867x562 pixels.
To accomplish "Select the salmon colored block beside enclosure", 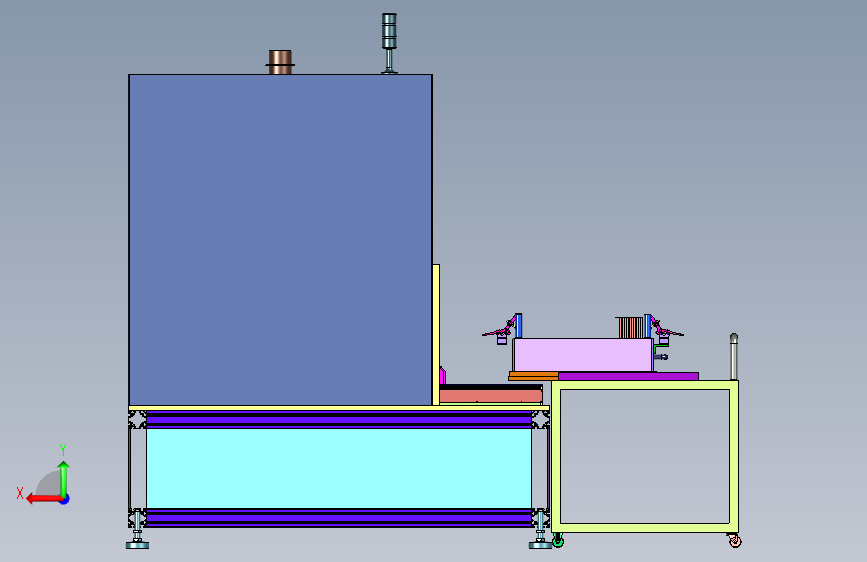I will tap(490, 396).
